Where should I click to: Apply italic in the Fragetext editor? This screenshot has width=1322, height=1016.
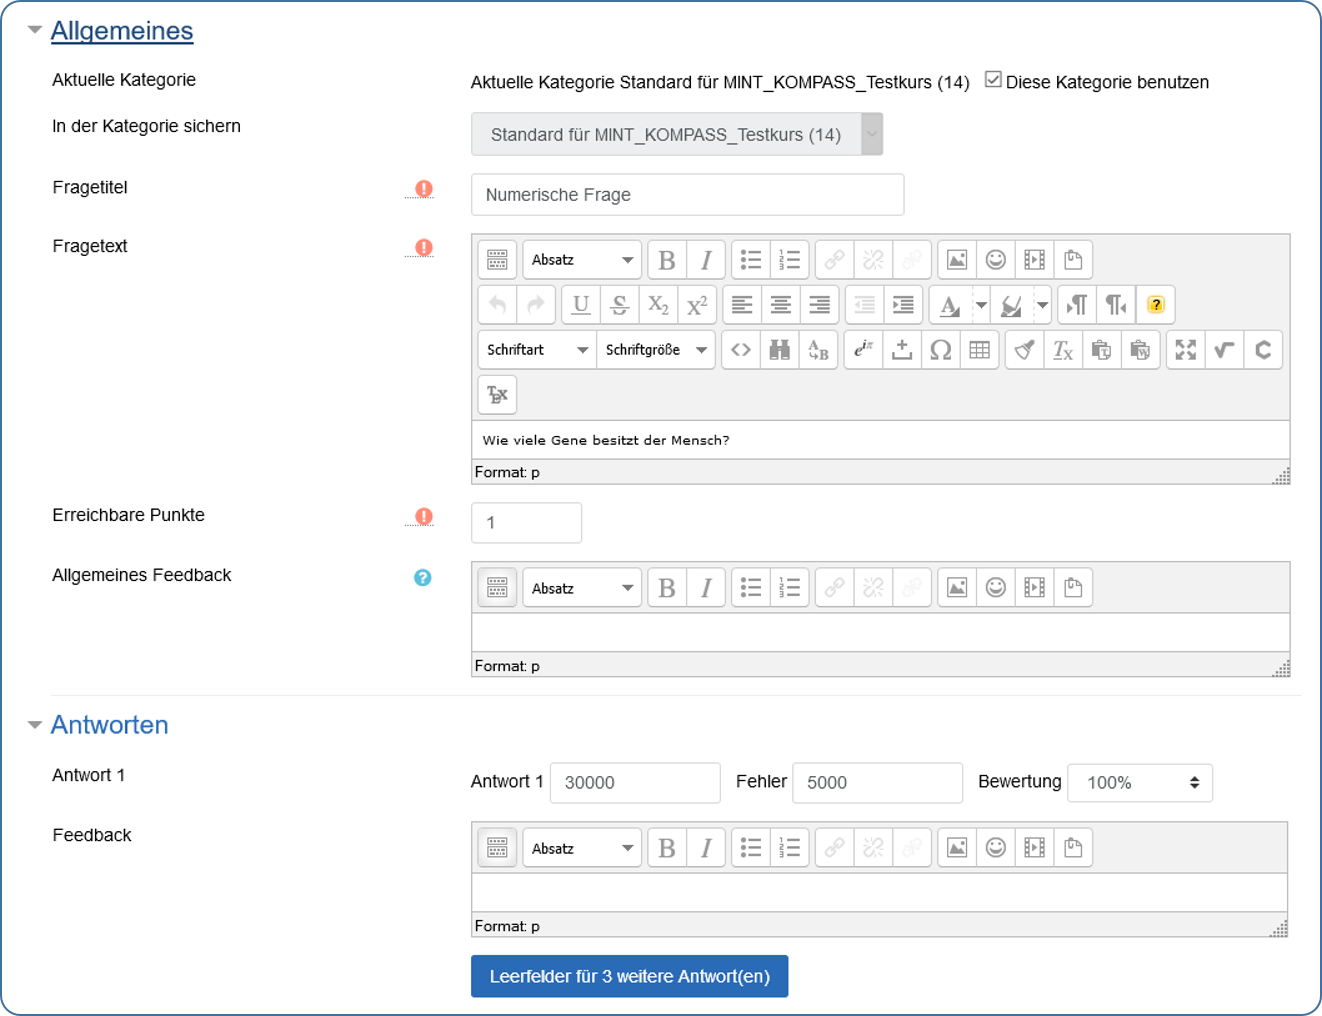point(706,260)
